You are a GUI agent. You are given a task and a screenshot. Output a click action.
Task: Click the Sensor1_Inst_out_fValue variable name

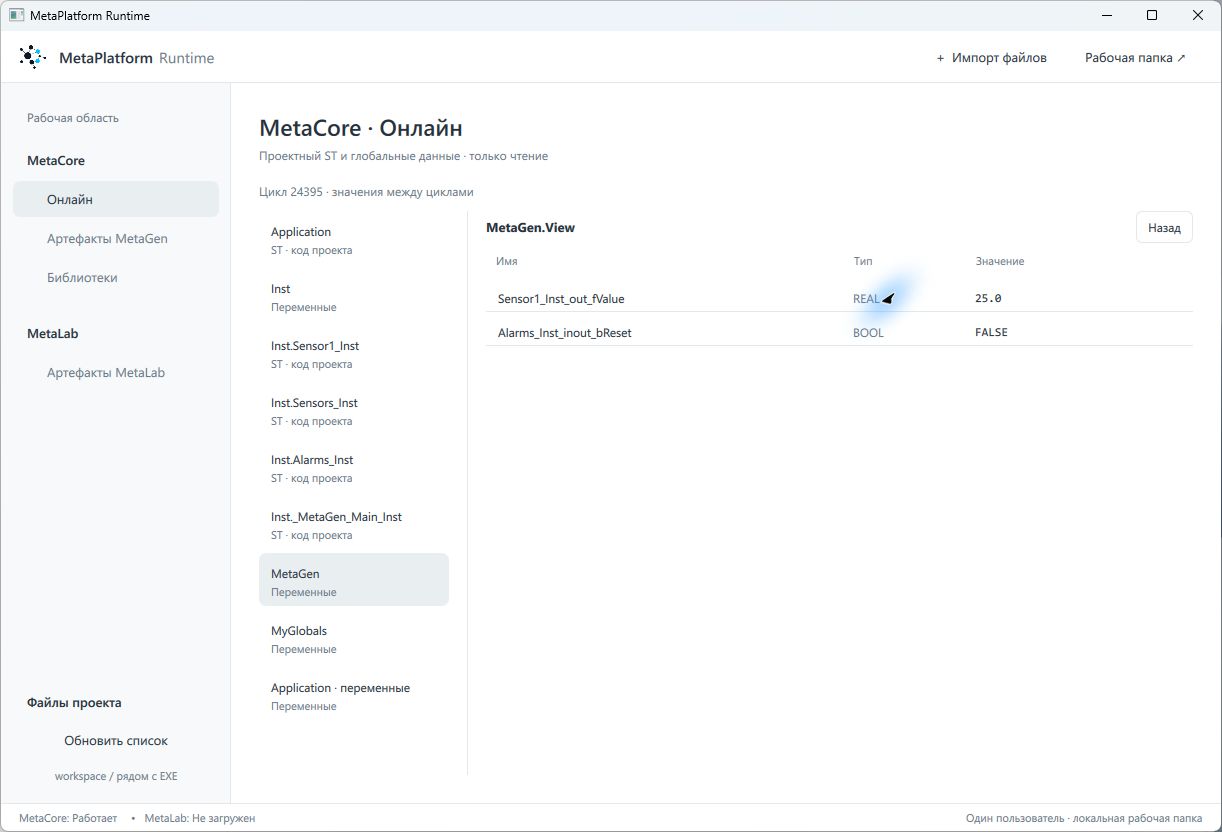coord(561,299)
